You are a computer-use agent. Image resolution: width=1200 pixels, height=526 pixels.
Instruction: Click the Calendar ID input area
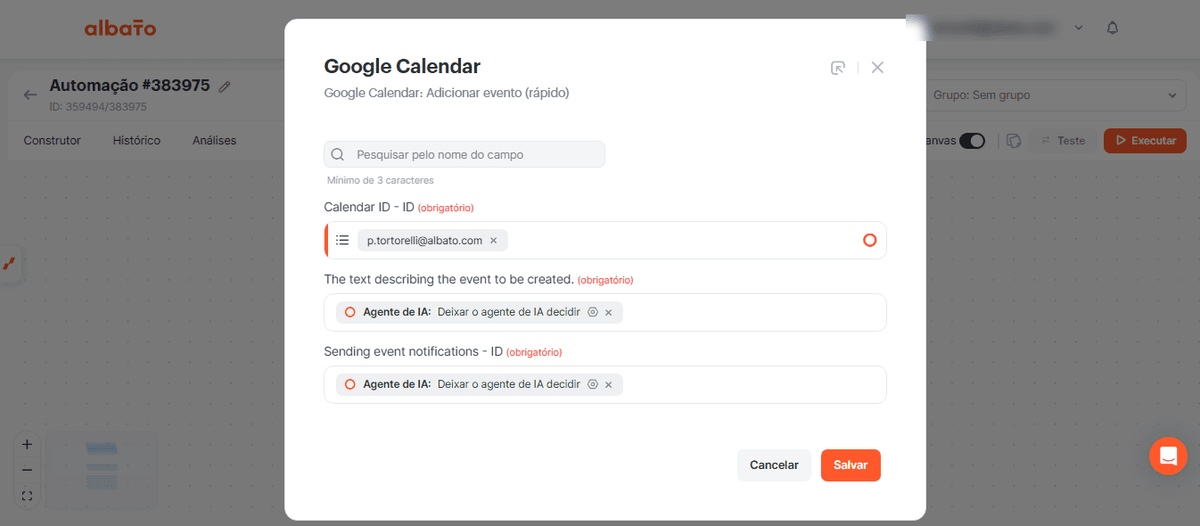[x=605, y=240]
